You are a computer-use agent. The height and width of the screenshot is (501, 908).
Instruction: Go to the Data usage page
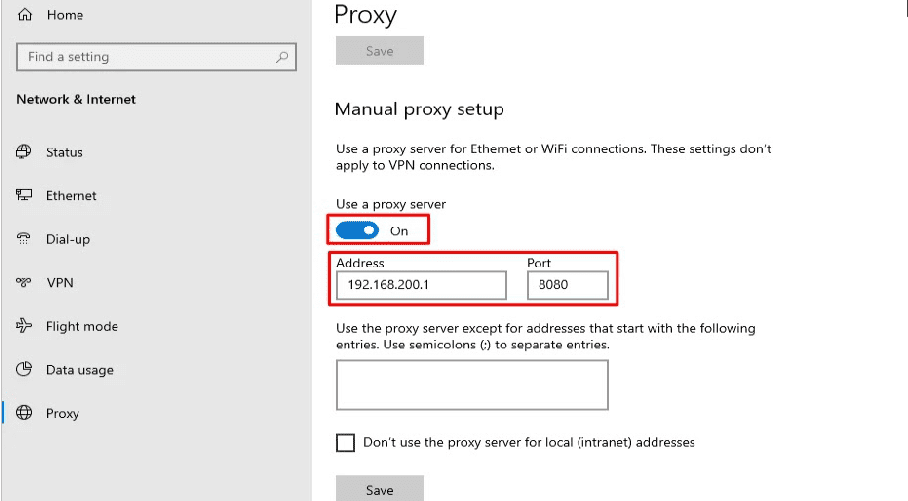[x=79, y=370]
